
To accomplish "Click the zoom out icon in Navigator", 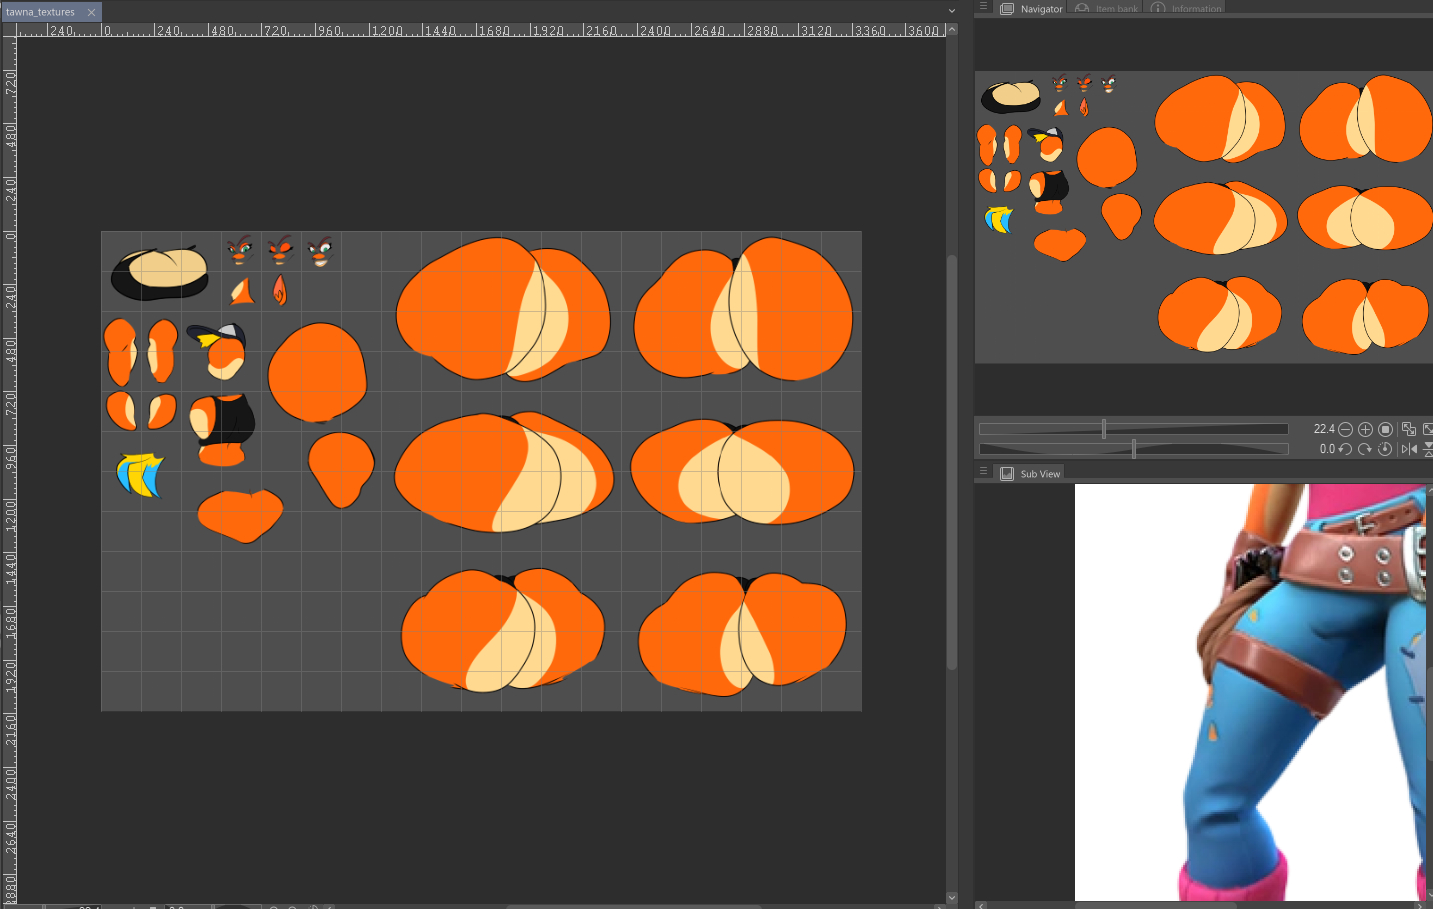I will pyautogui.click(x=1345, y=429).
